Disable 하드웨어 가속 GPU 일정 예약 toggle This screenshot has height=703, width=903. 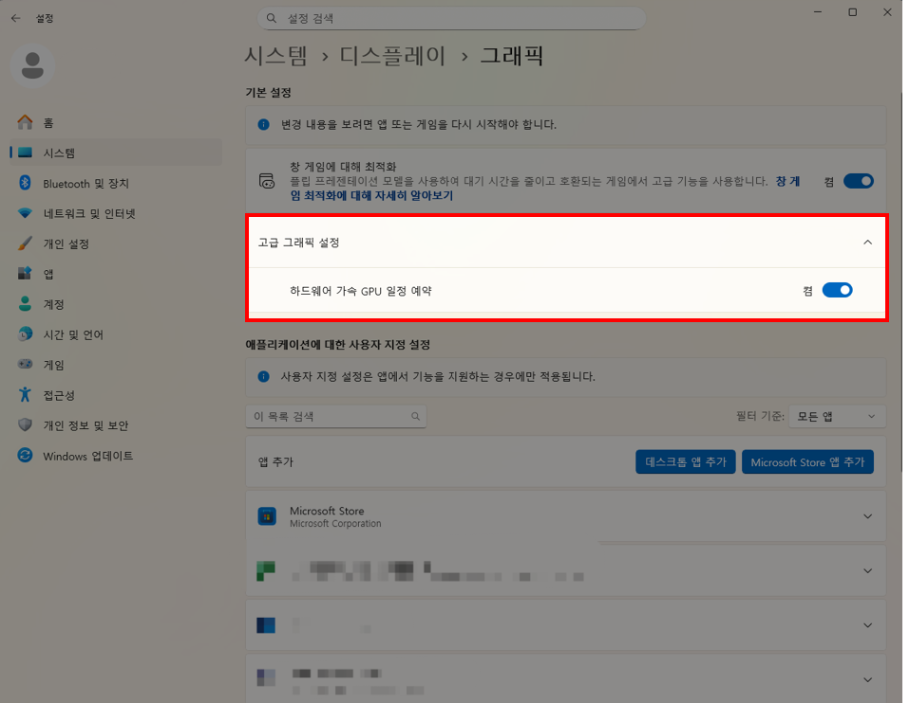(x=836, y=290)
